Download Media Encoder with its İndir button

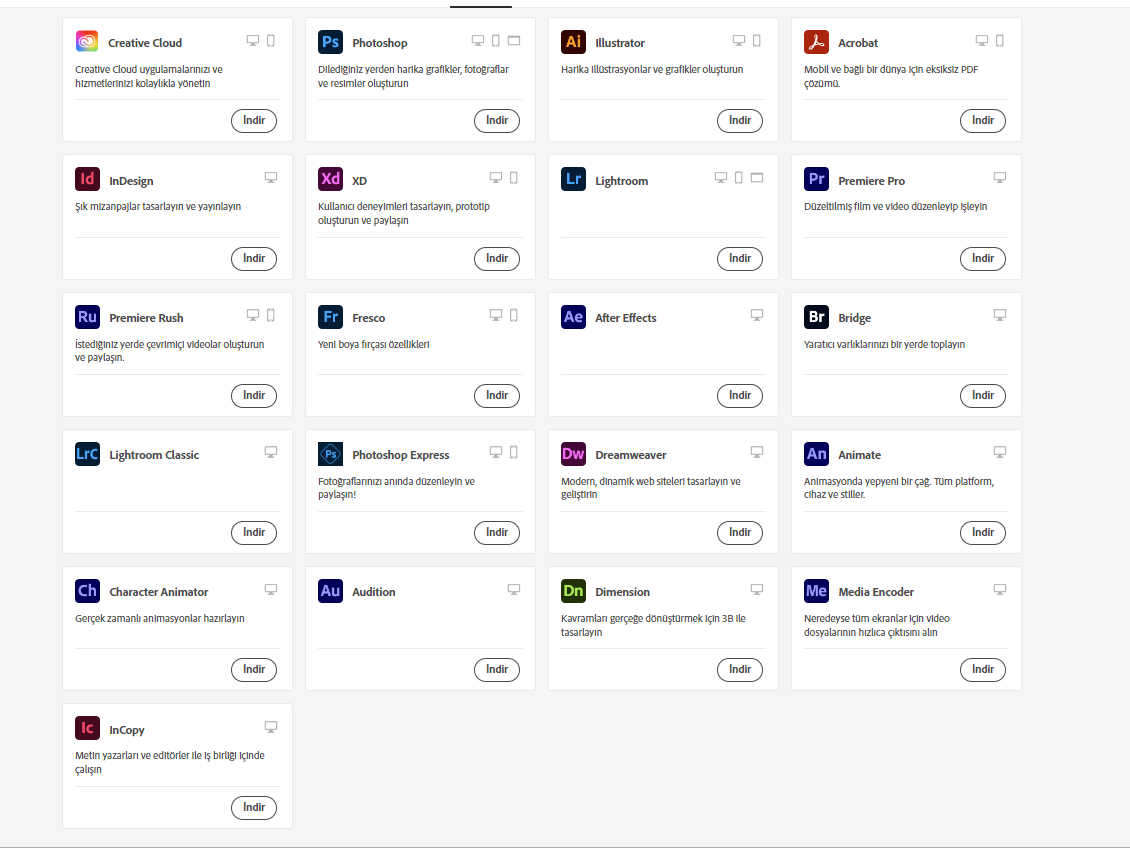click(x=982, y=669)
